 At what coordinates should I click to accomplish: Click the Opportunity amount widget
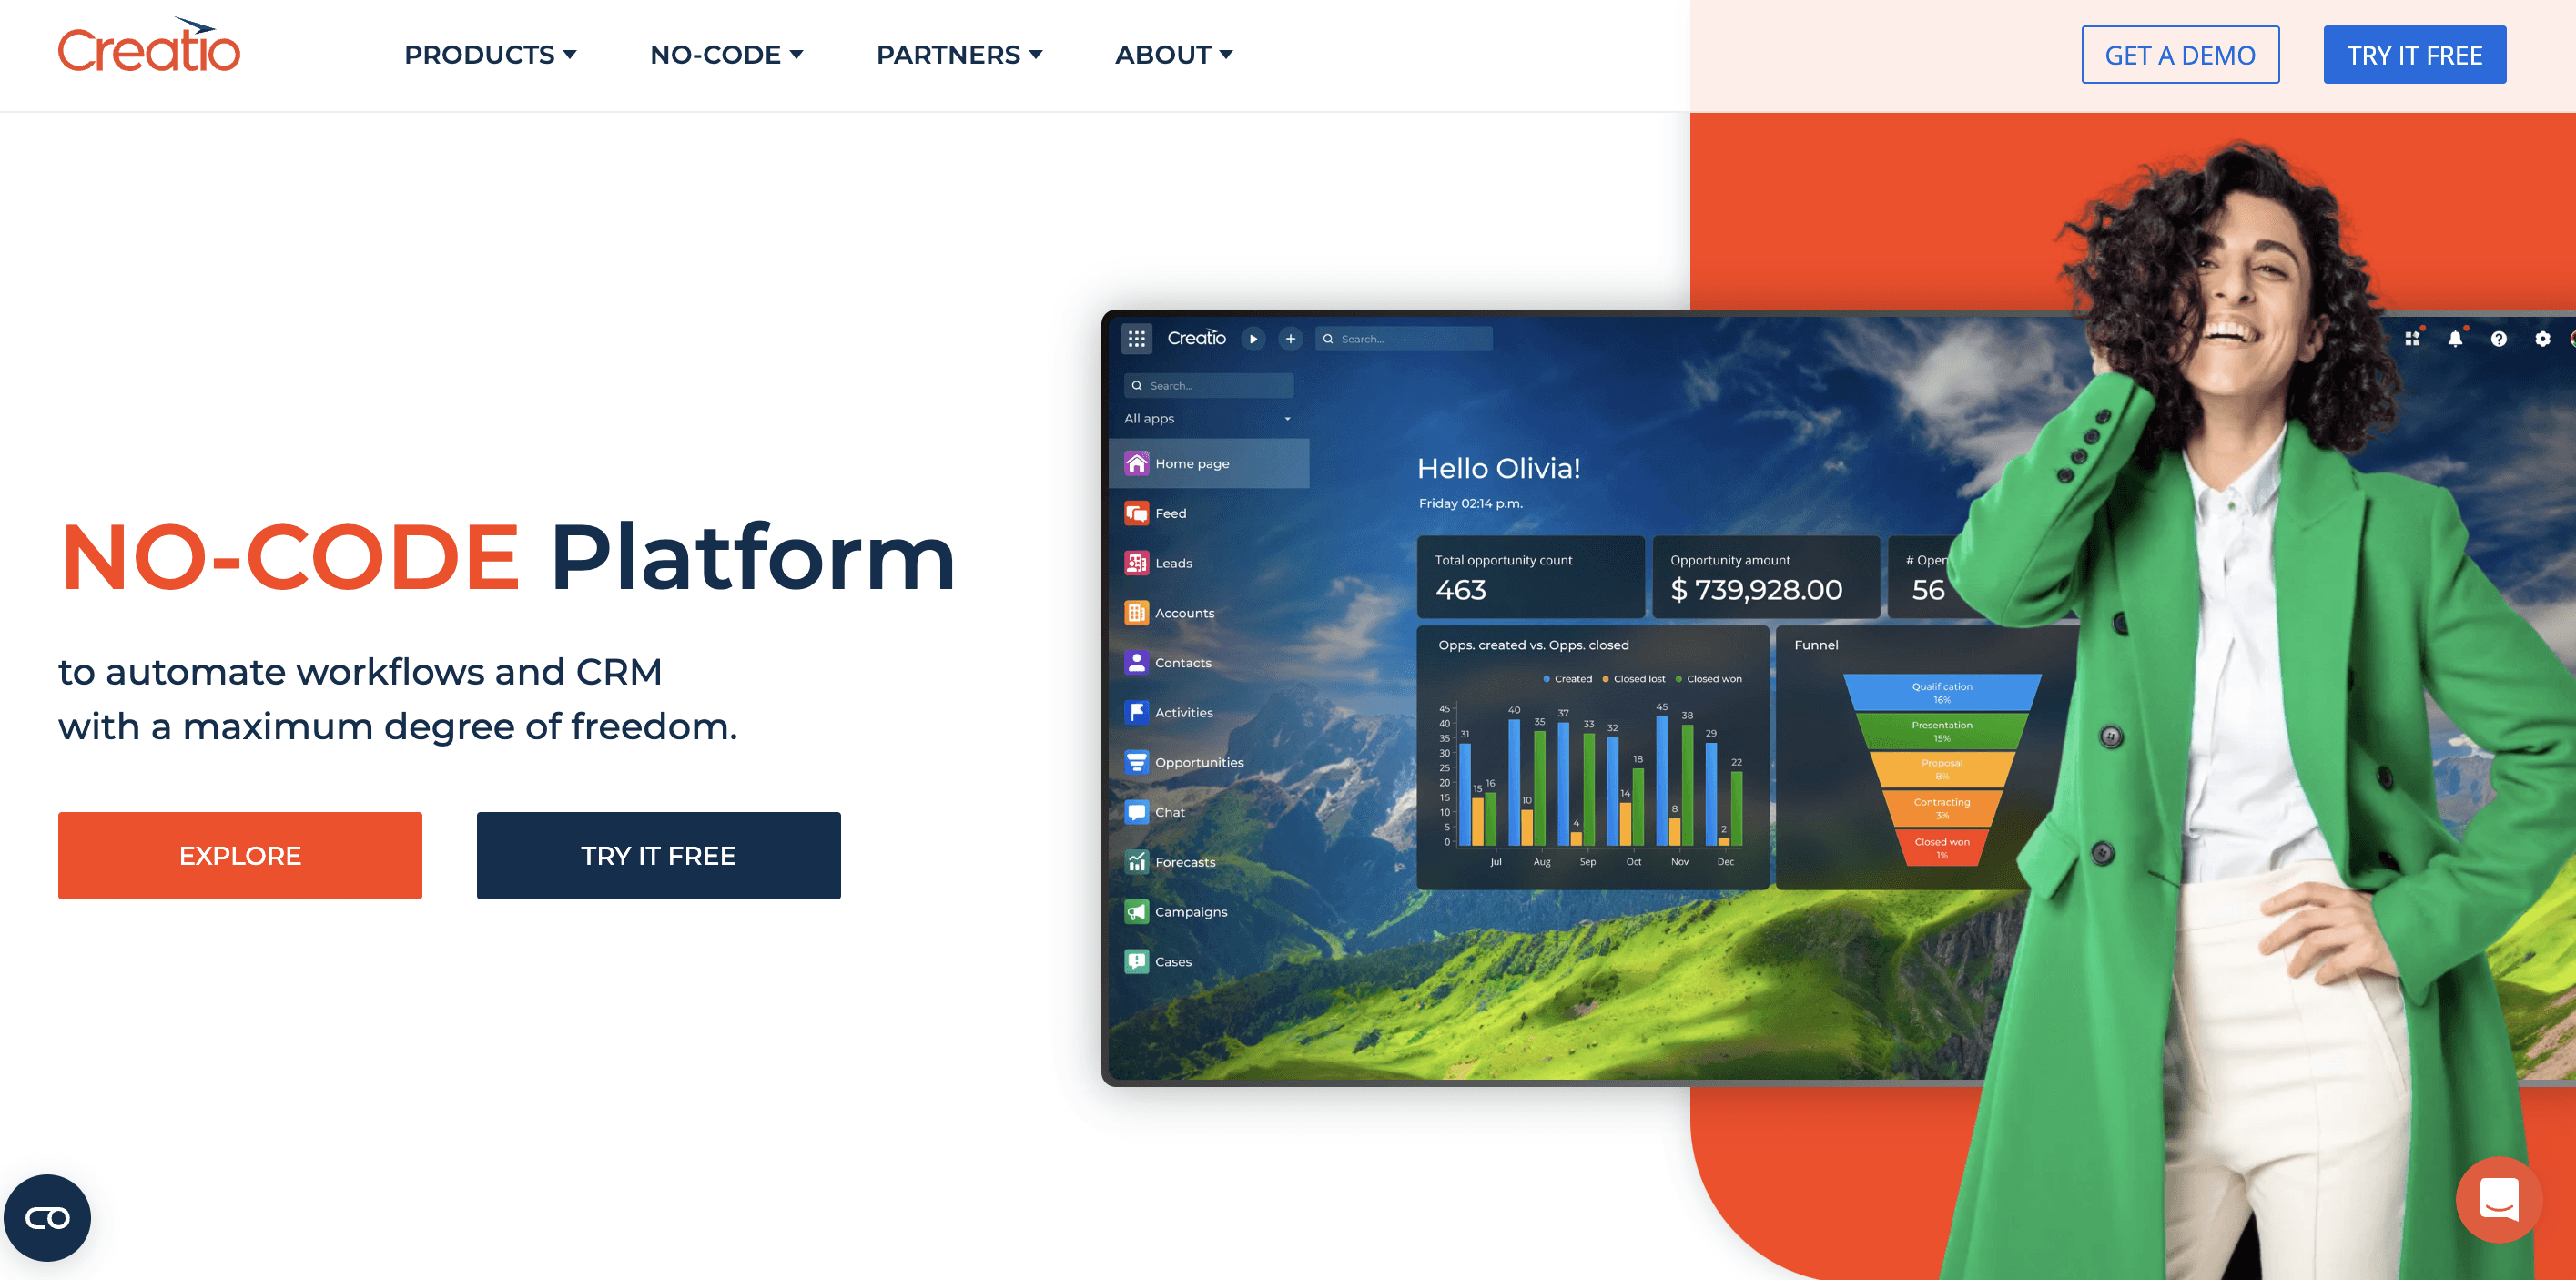pyautogui.click(x=1766, y=577)
